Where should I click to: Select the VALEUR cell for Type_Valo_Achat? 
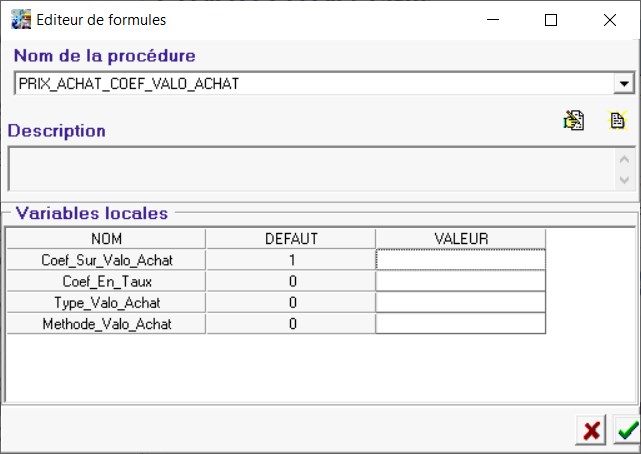(x=460, y=302)
